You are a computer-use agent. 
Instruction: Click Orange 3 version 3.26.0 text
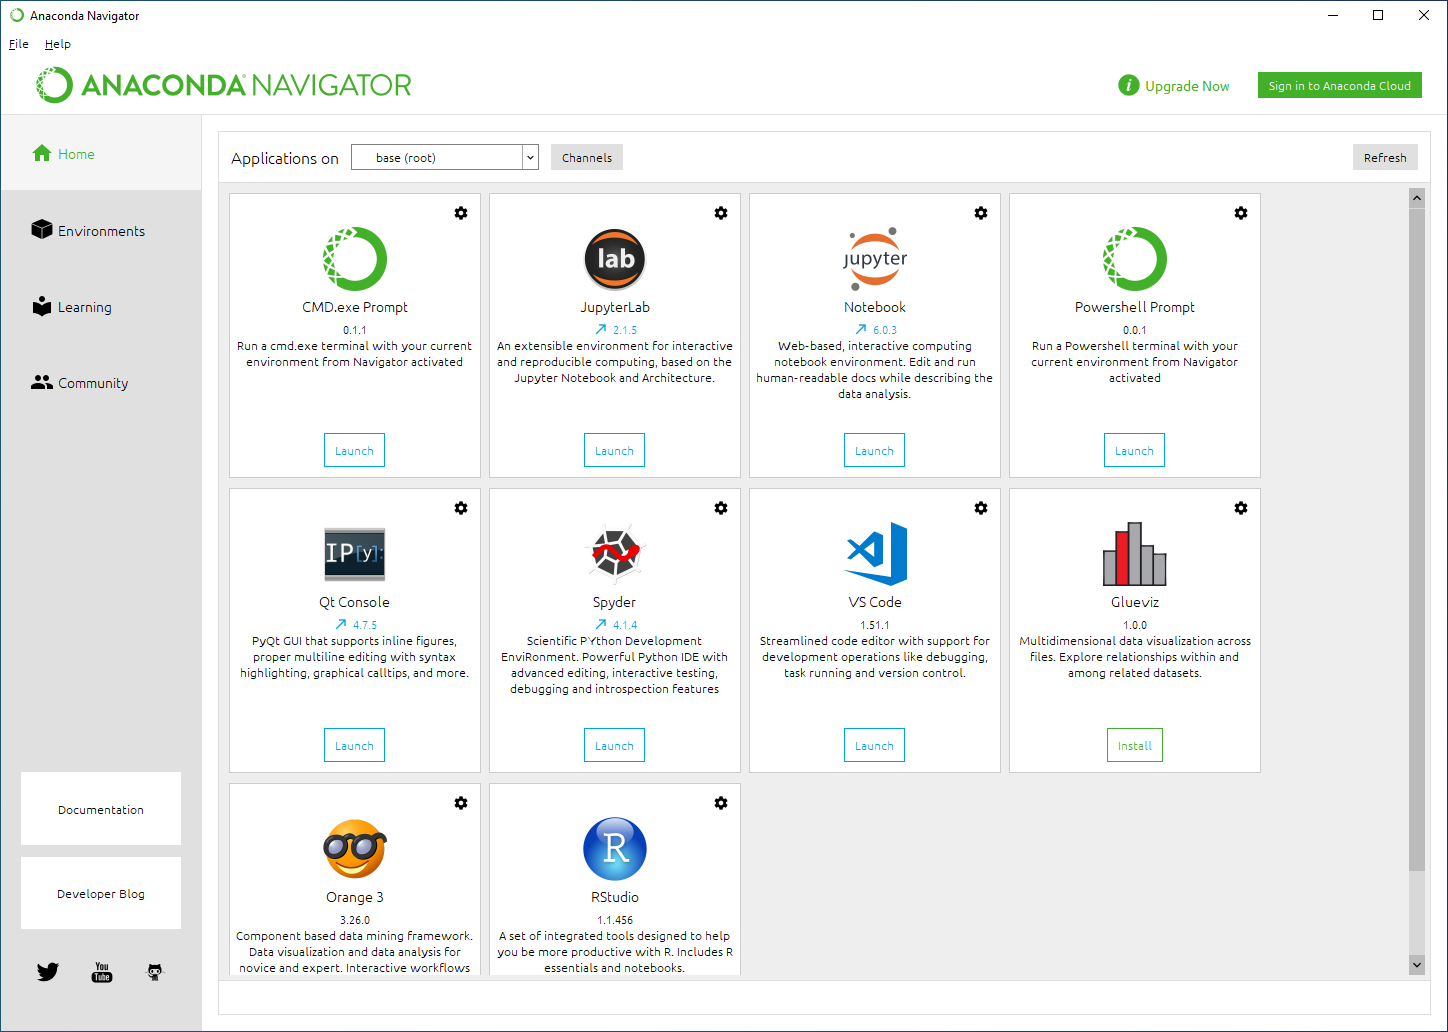355,920
